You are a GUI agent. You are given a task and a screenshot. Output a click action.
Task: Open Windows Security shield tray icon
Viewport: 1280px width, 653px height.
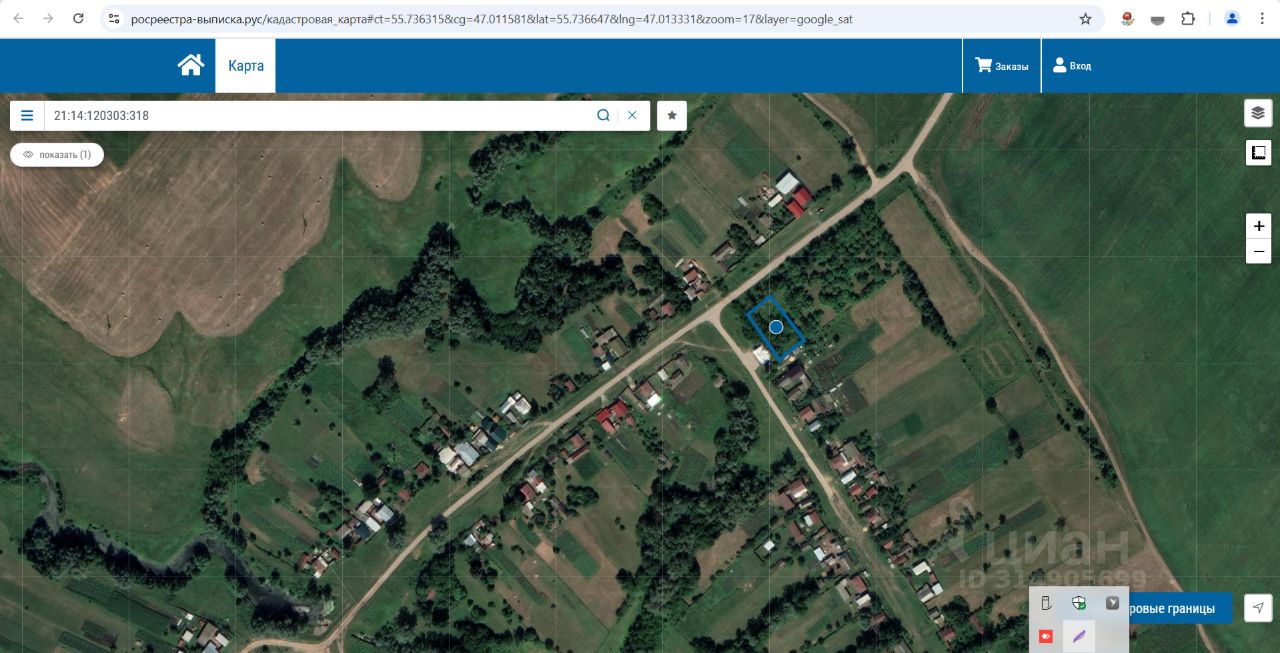[x=1079, y=603]
